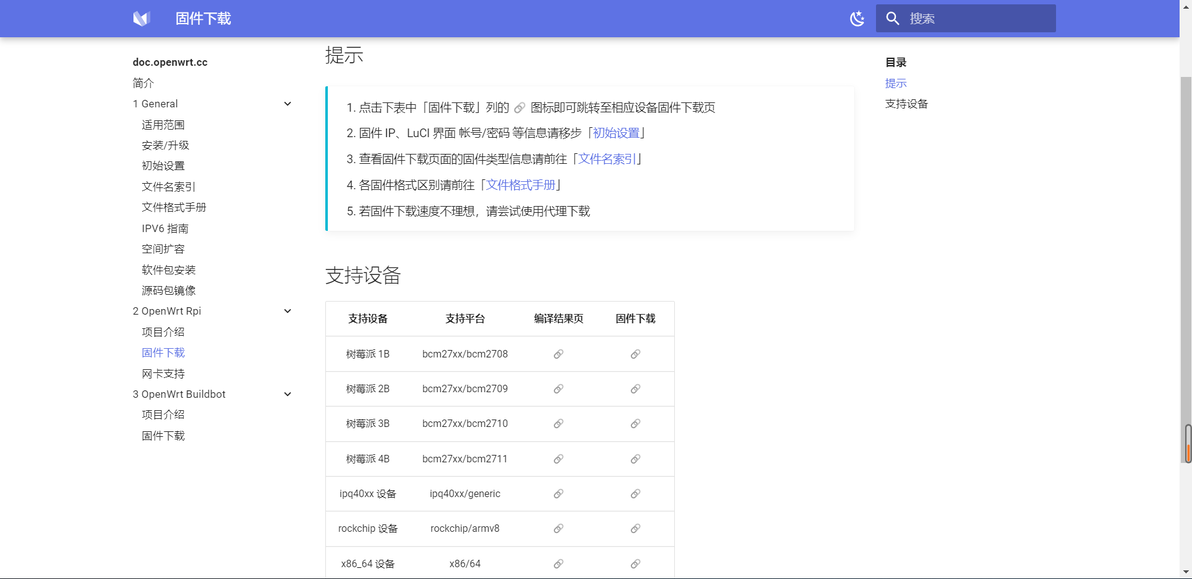Image resolution: width=1192 pixels, height=579 pixels.
Task: Click the site logo in header
Action: point(141,18)
